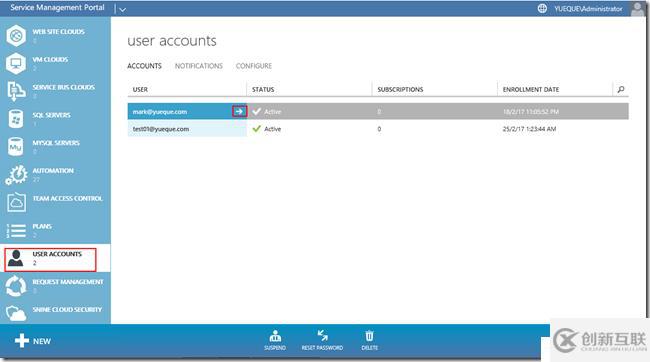Screen dimensions: 650x362
Task: Suspend the selected user account
Action: point(275,340)
